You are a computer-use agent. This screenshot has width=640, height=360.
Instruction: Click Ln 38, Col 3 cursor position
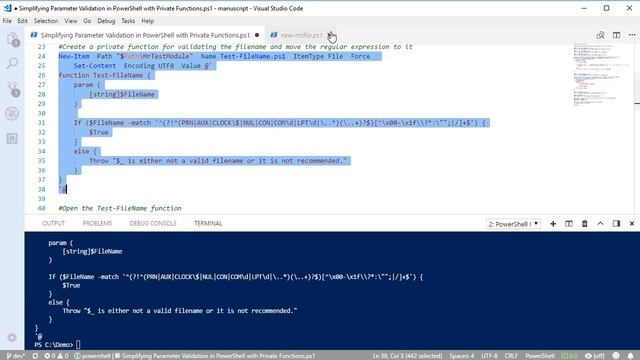pos(407,356)
